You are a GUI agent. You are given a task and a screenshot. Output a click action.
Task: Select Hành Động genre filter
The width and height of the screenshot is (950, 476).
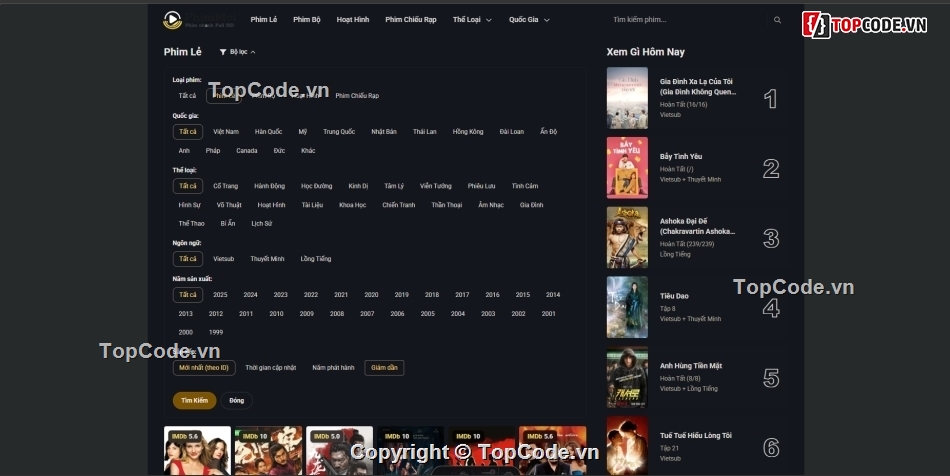click(x=270, y=186)
